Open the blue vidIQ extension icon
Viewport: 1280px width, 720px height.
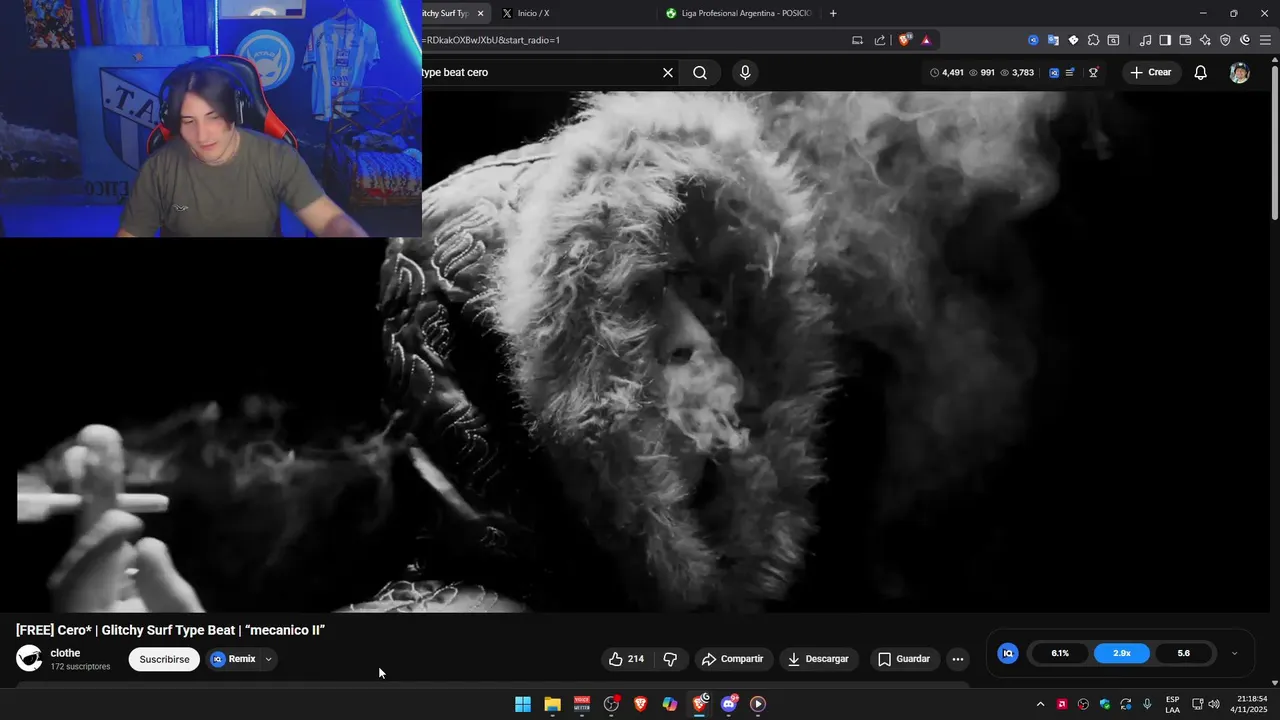pyautogui.click(x=1033, y=40)
